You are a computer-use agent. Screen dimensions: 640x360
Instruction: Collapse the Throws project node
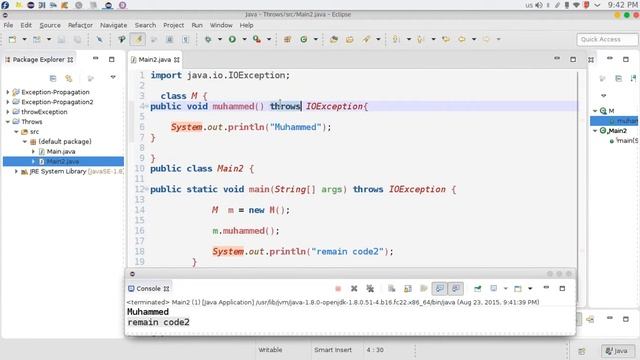[x=7, y=122]
